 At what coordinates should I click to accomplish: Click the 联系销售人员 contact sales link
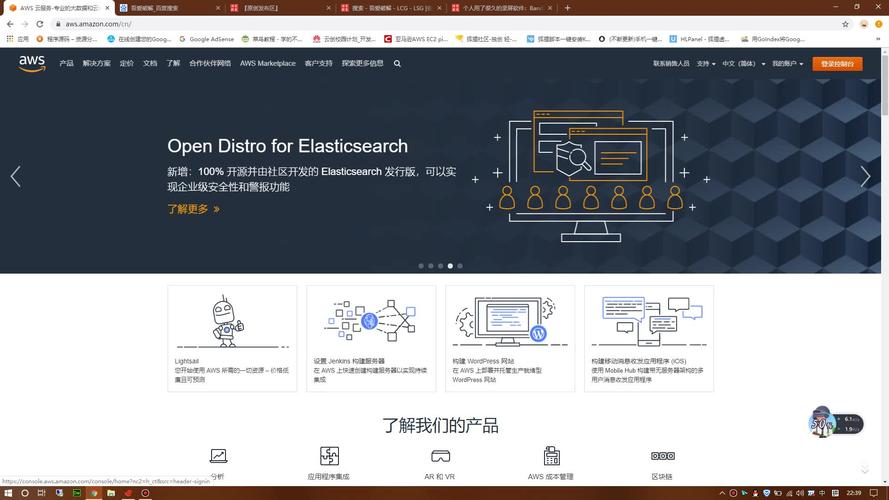coord(671,63)
